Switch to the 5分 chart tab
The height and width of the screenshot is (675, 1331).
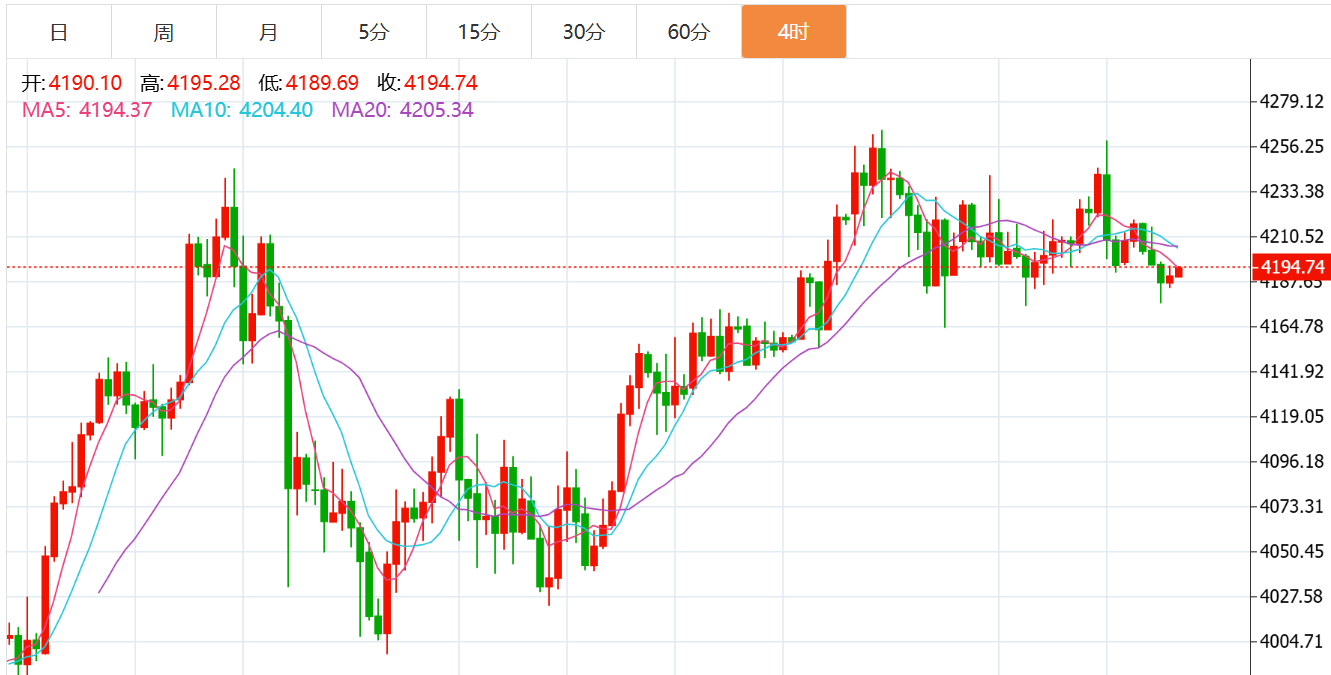(x=374, y=32)
